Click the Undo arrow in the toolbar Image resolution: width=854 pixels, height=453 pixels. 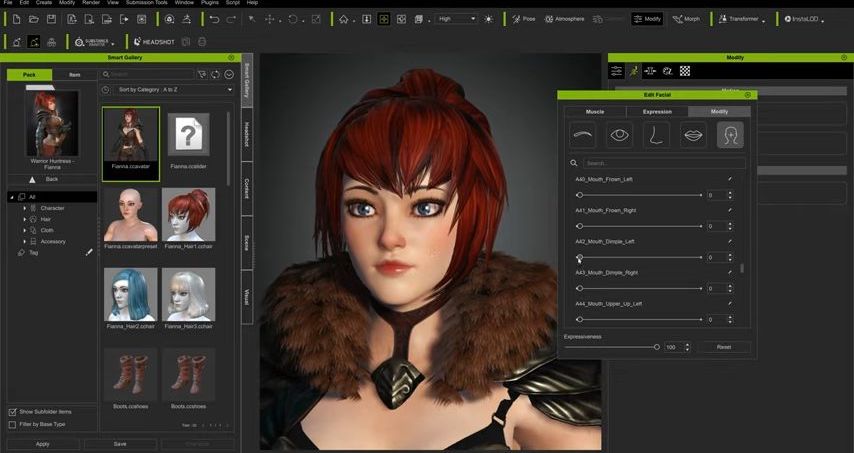pos(214,19)
